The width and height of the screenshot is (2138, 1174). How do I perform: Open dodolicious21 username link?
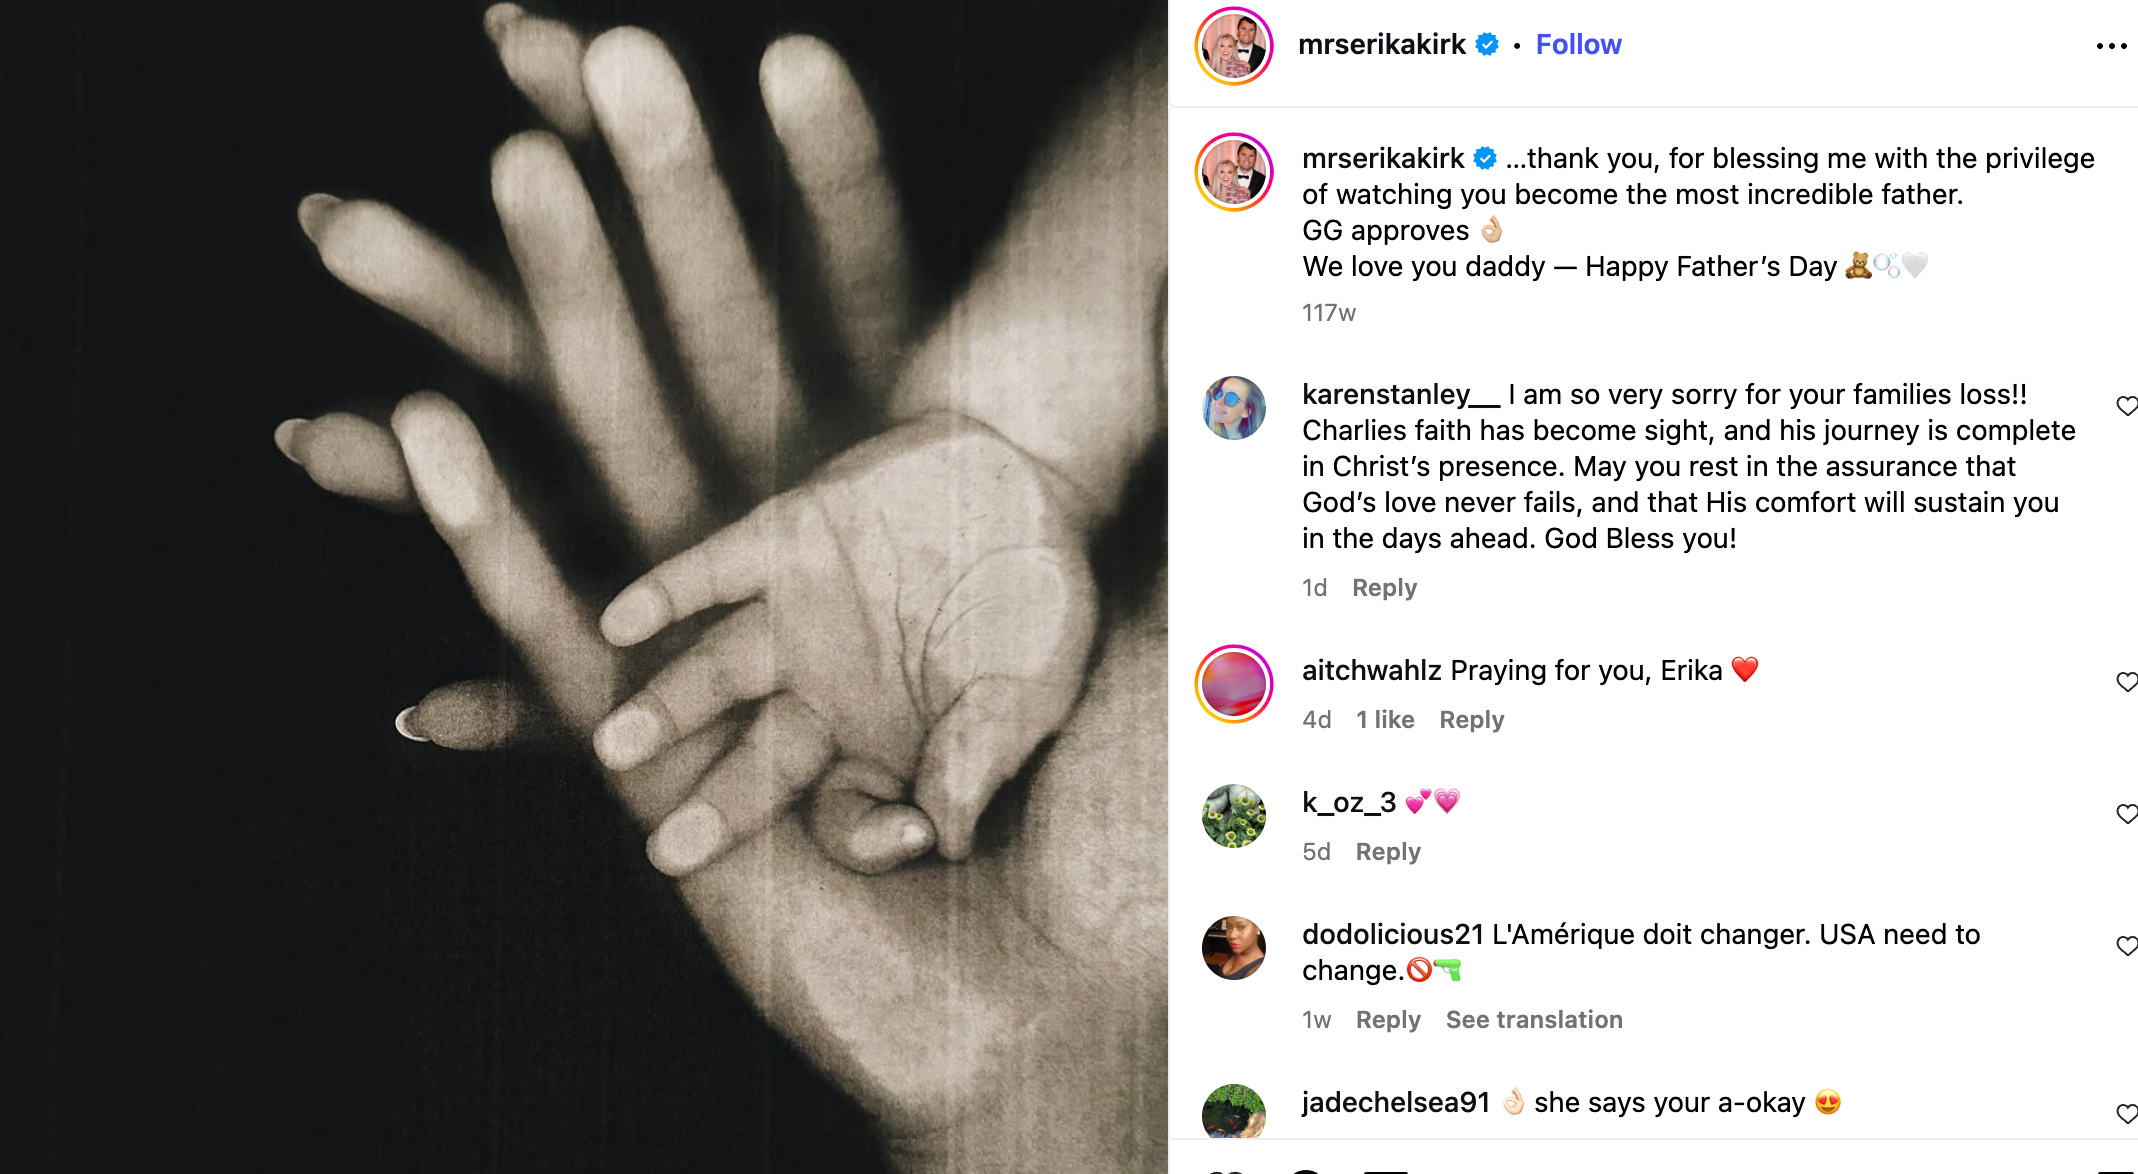click(x=1393, y=934)
